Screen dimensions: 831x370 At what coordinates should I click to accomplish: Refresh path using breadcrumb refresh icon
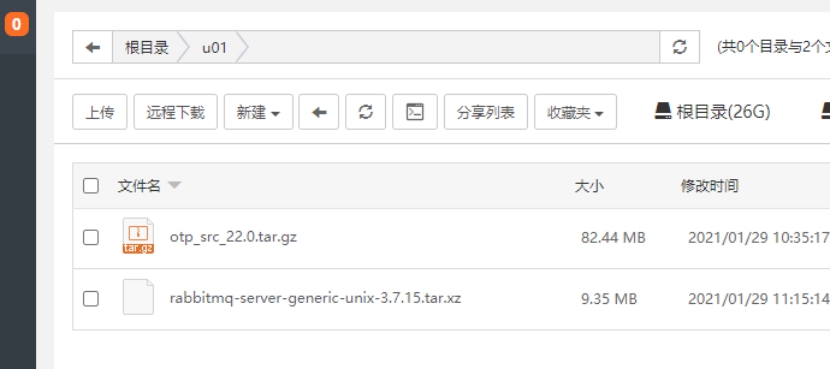point(679,47)
